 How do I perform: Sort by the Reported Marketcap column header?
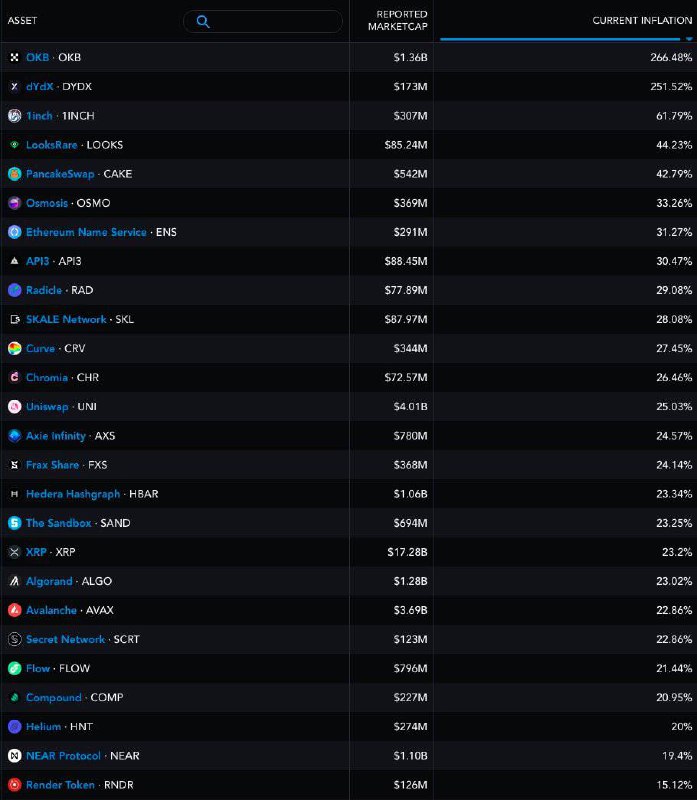coord(397,20)
